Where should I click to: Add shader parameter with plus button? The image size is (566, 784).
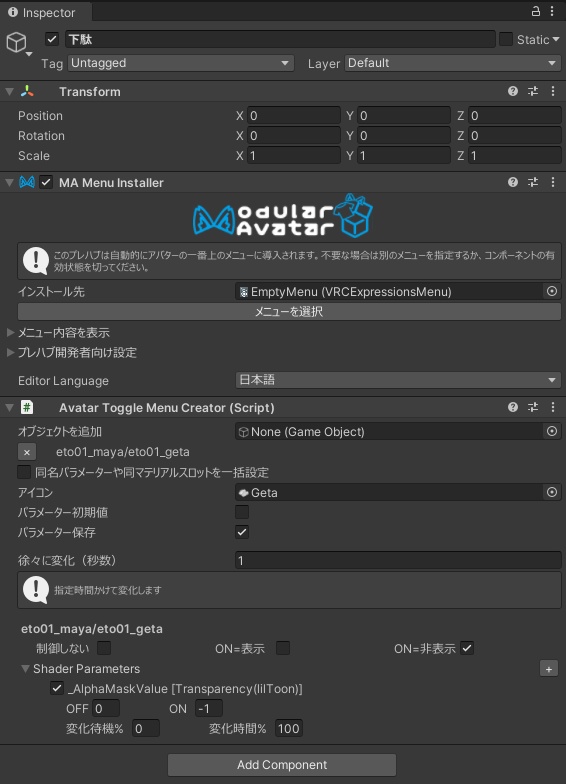click(549, 669)
